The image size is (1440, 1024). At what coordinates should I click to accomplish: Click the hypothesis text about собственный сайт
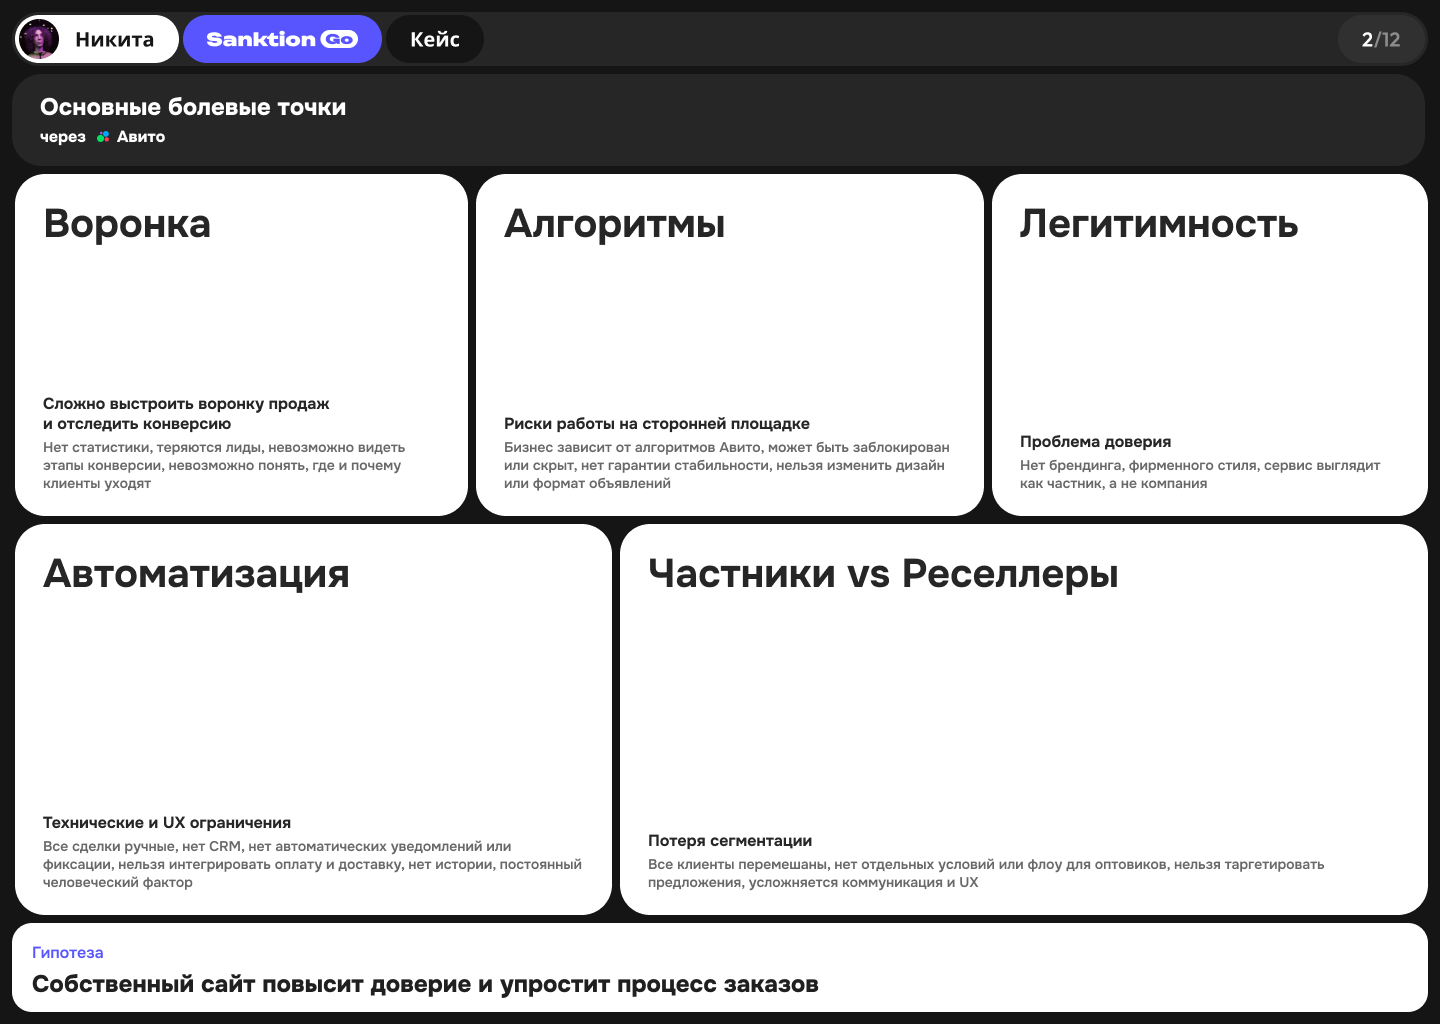pyautogui.click(x=425, y=984)
